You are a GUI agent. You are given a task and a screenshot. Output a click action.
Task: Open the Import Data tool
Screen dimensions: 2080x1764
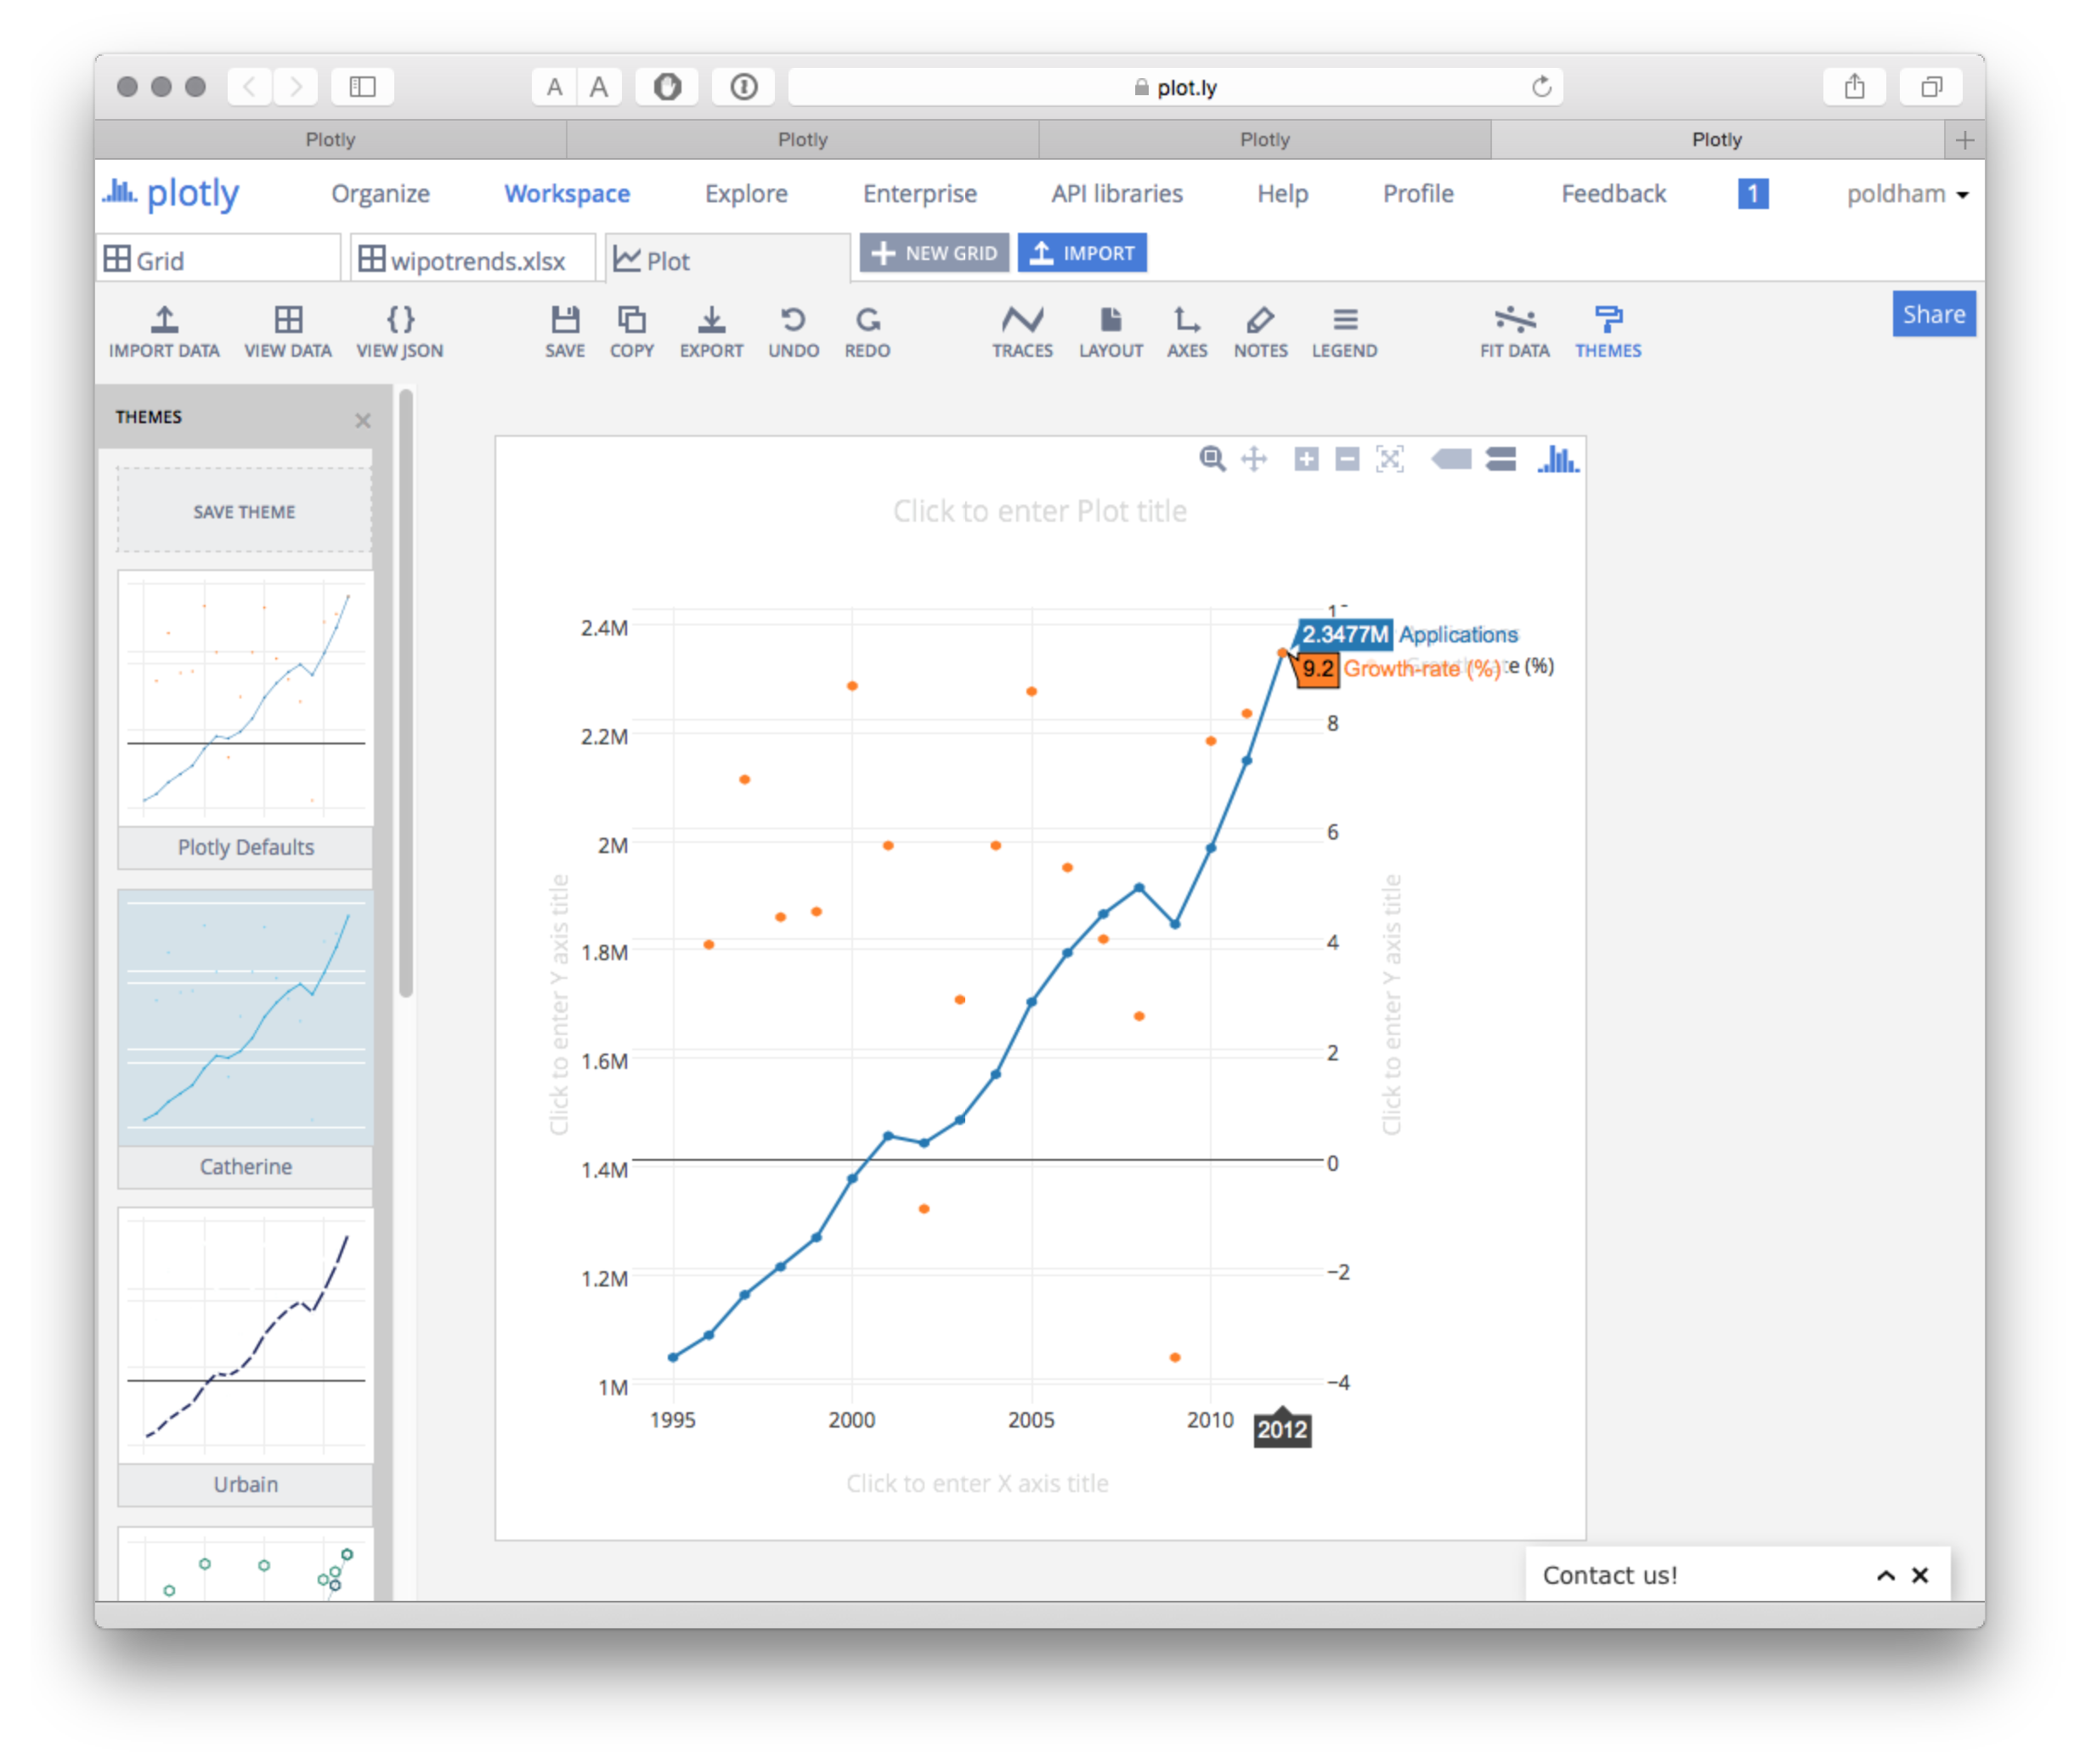pyautogui.click(x=164, y=332)
